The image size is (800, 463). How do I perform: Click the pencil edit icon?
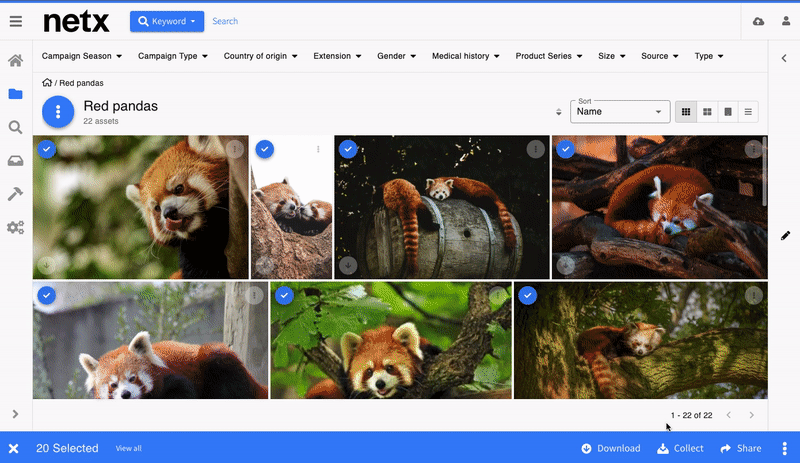[x=785, y=235]
